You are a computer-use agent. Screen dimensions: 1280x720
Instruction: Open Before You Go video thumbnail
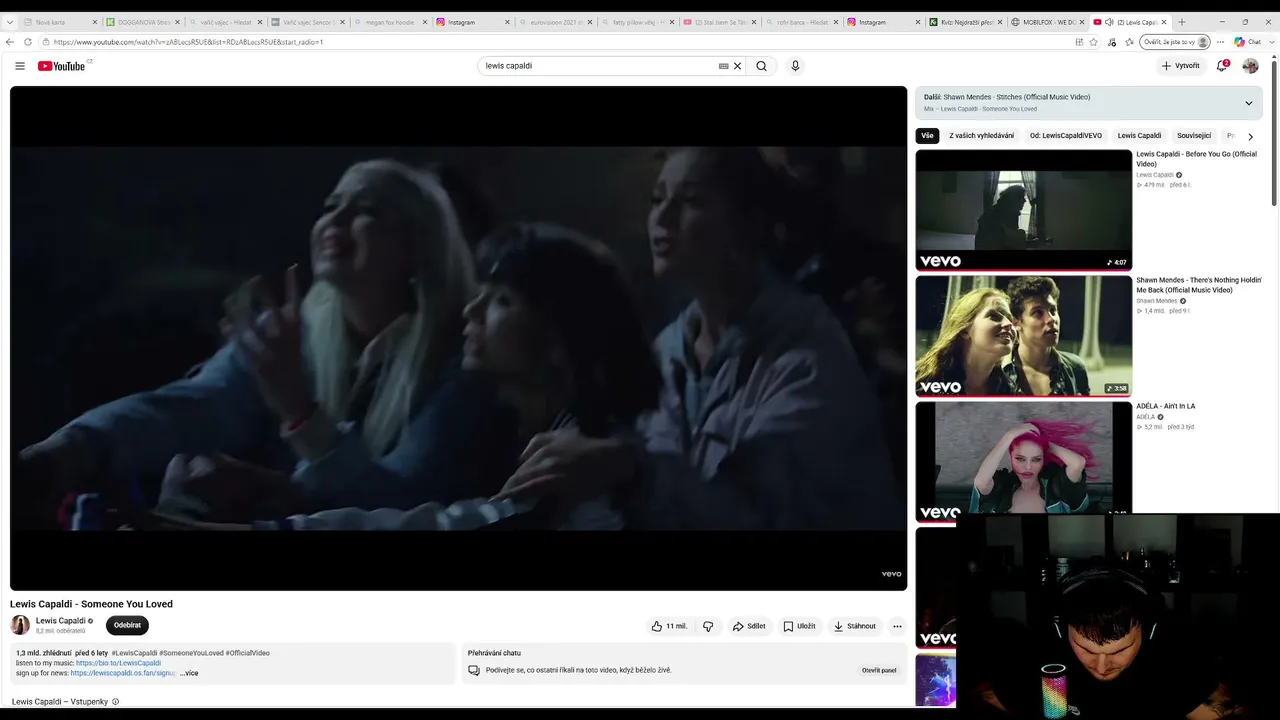pyautogui.click(x=1023, y=210)
